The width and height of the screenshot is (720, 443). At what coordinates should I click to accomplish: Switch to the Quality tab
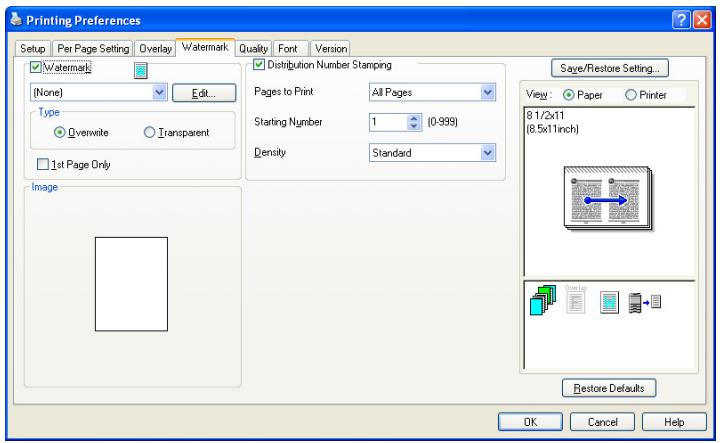(253, 48)
